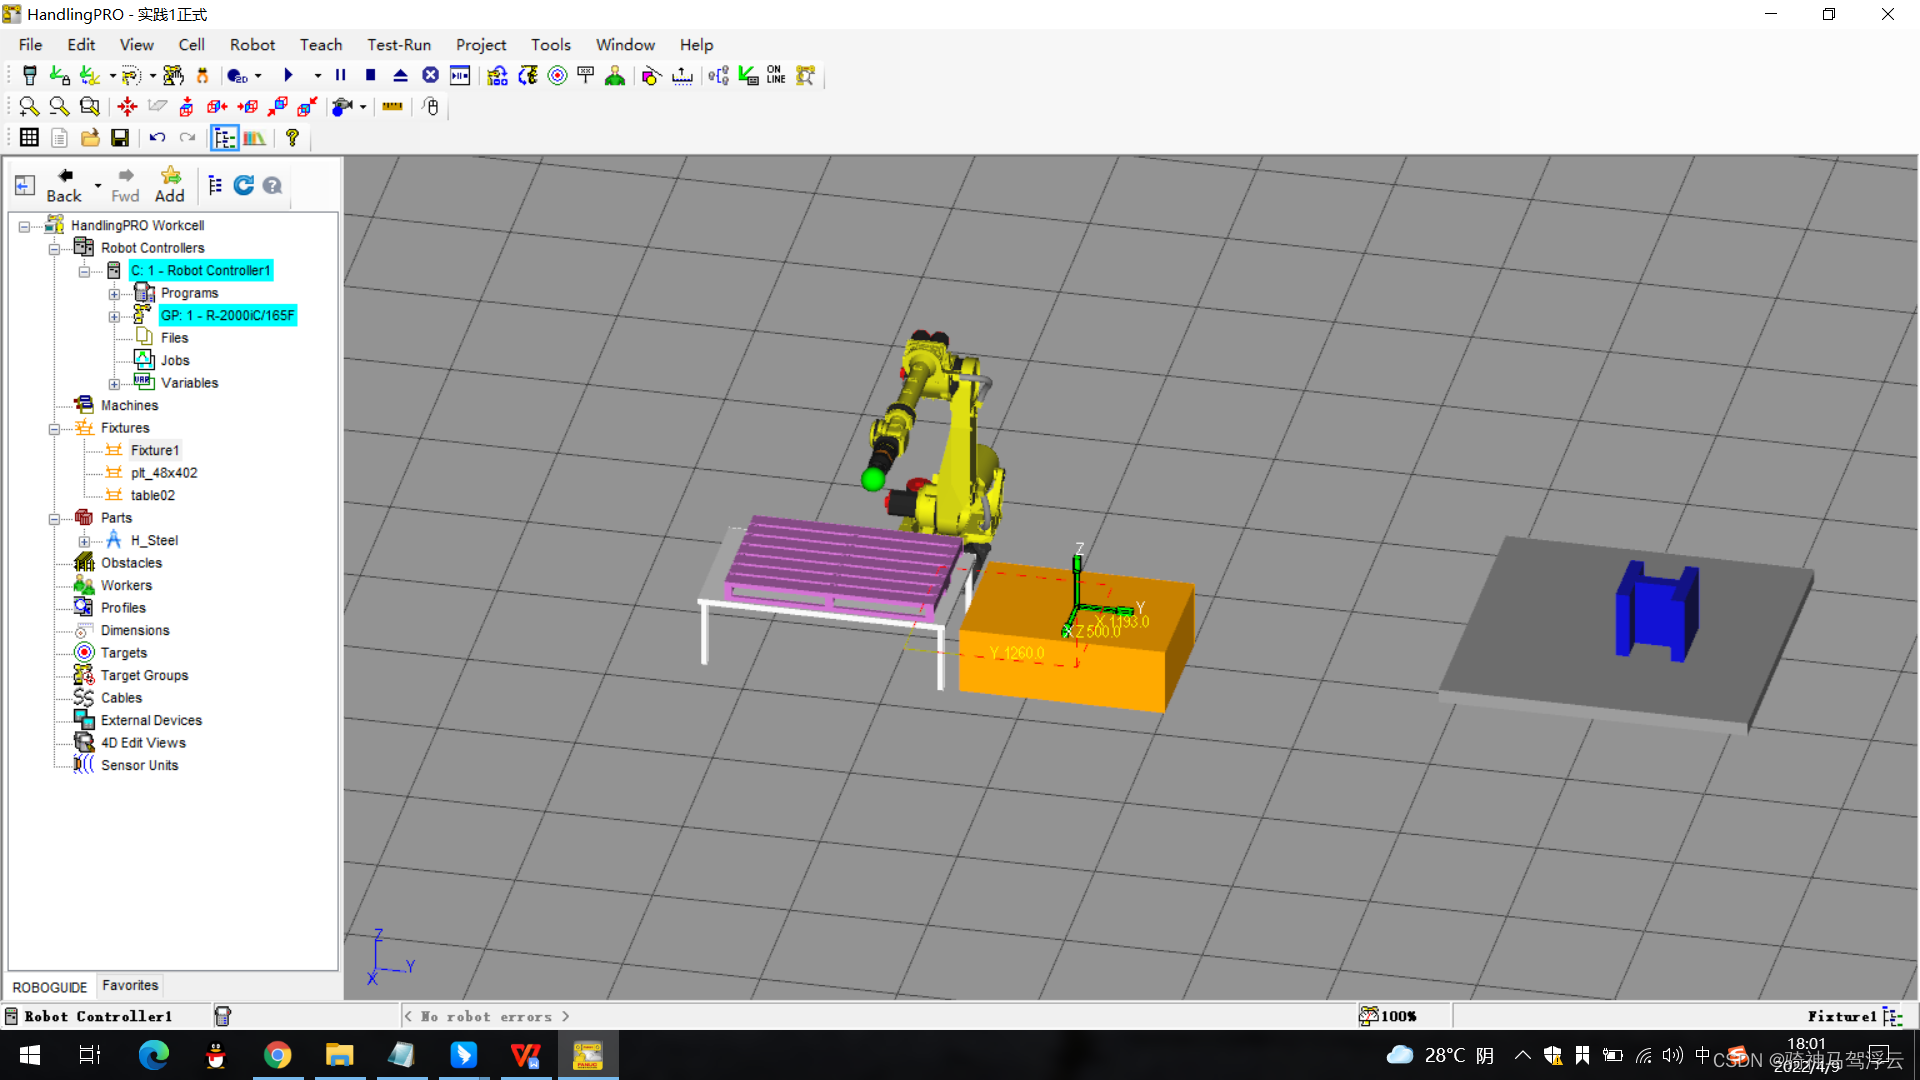Open the Back history dropdown arrow
Viewport: 1920px width, 1080px height.
(x=97, y=185)
